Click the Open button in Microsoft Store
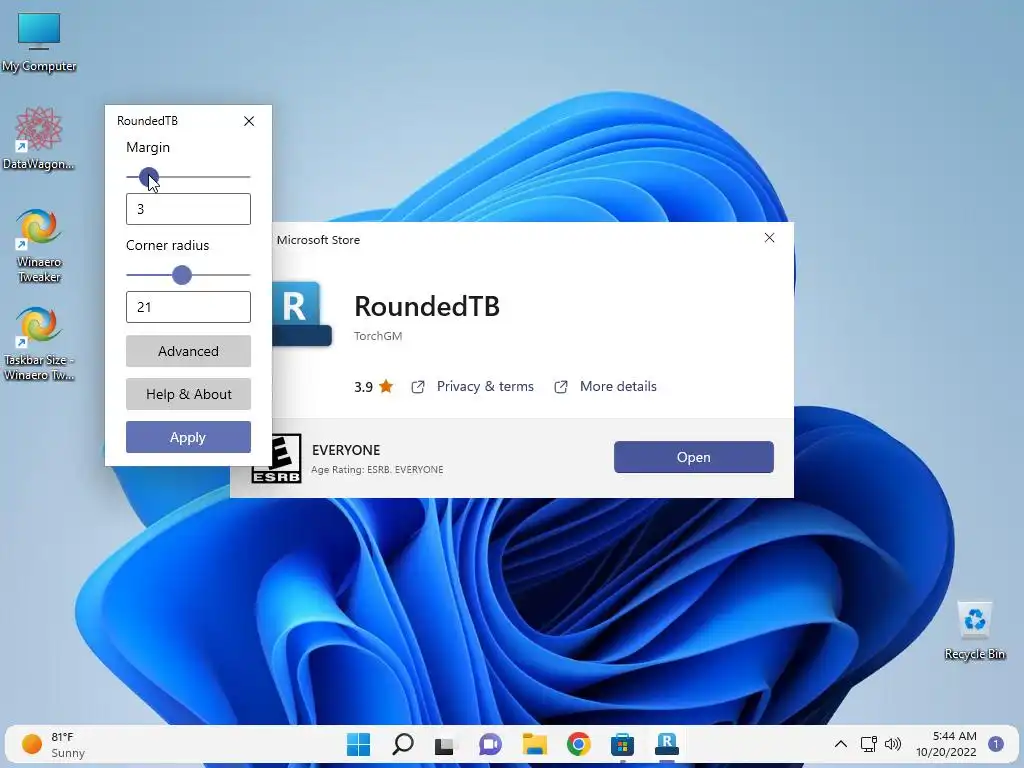 pyautogui.click(x=694, y=457)
